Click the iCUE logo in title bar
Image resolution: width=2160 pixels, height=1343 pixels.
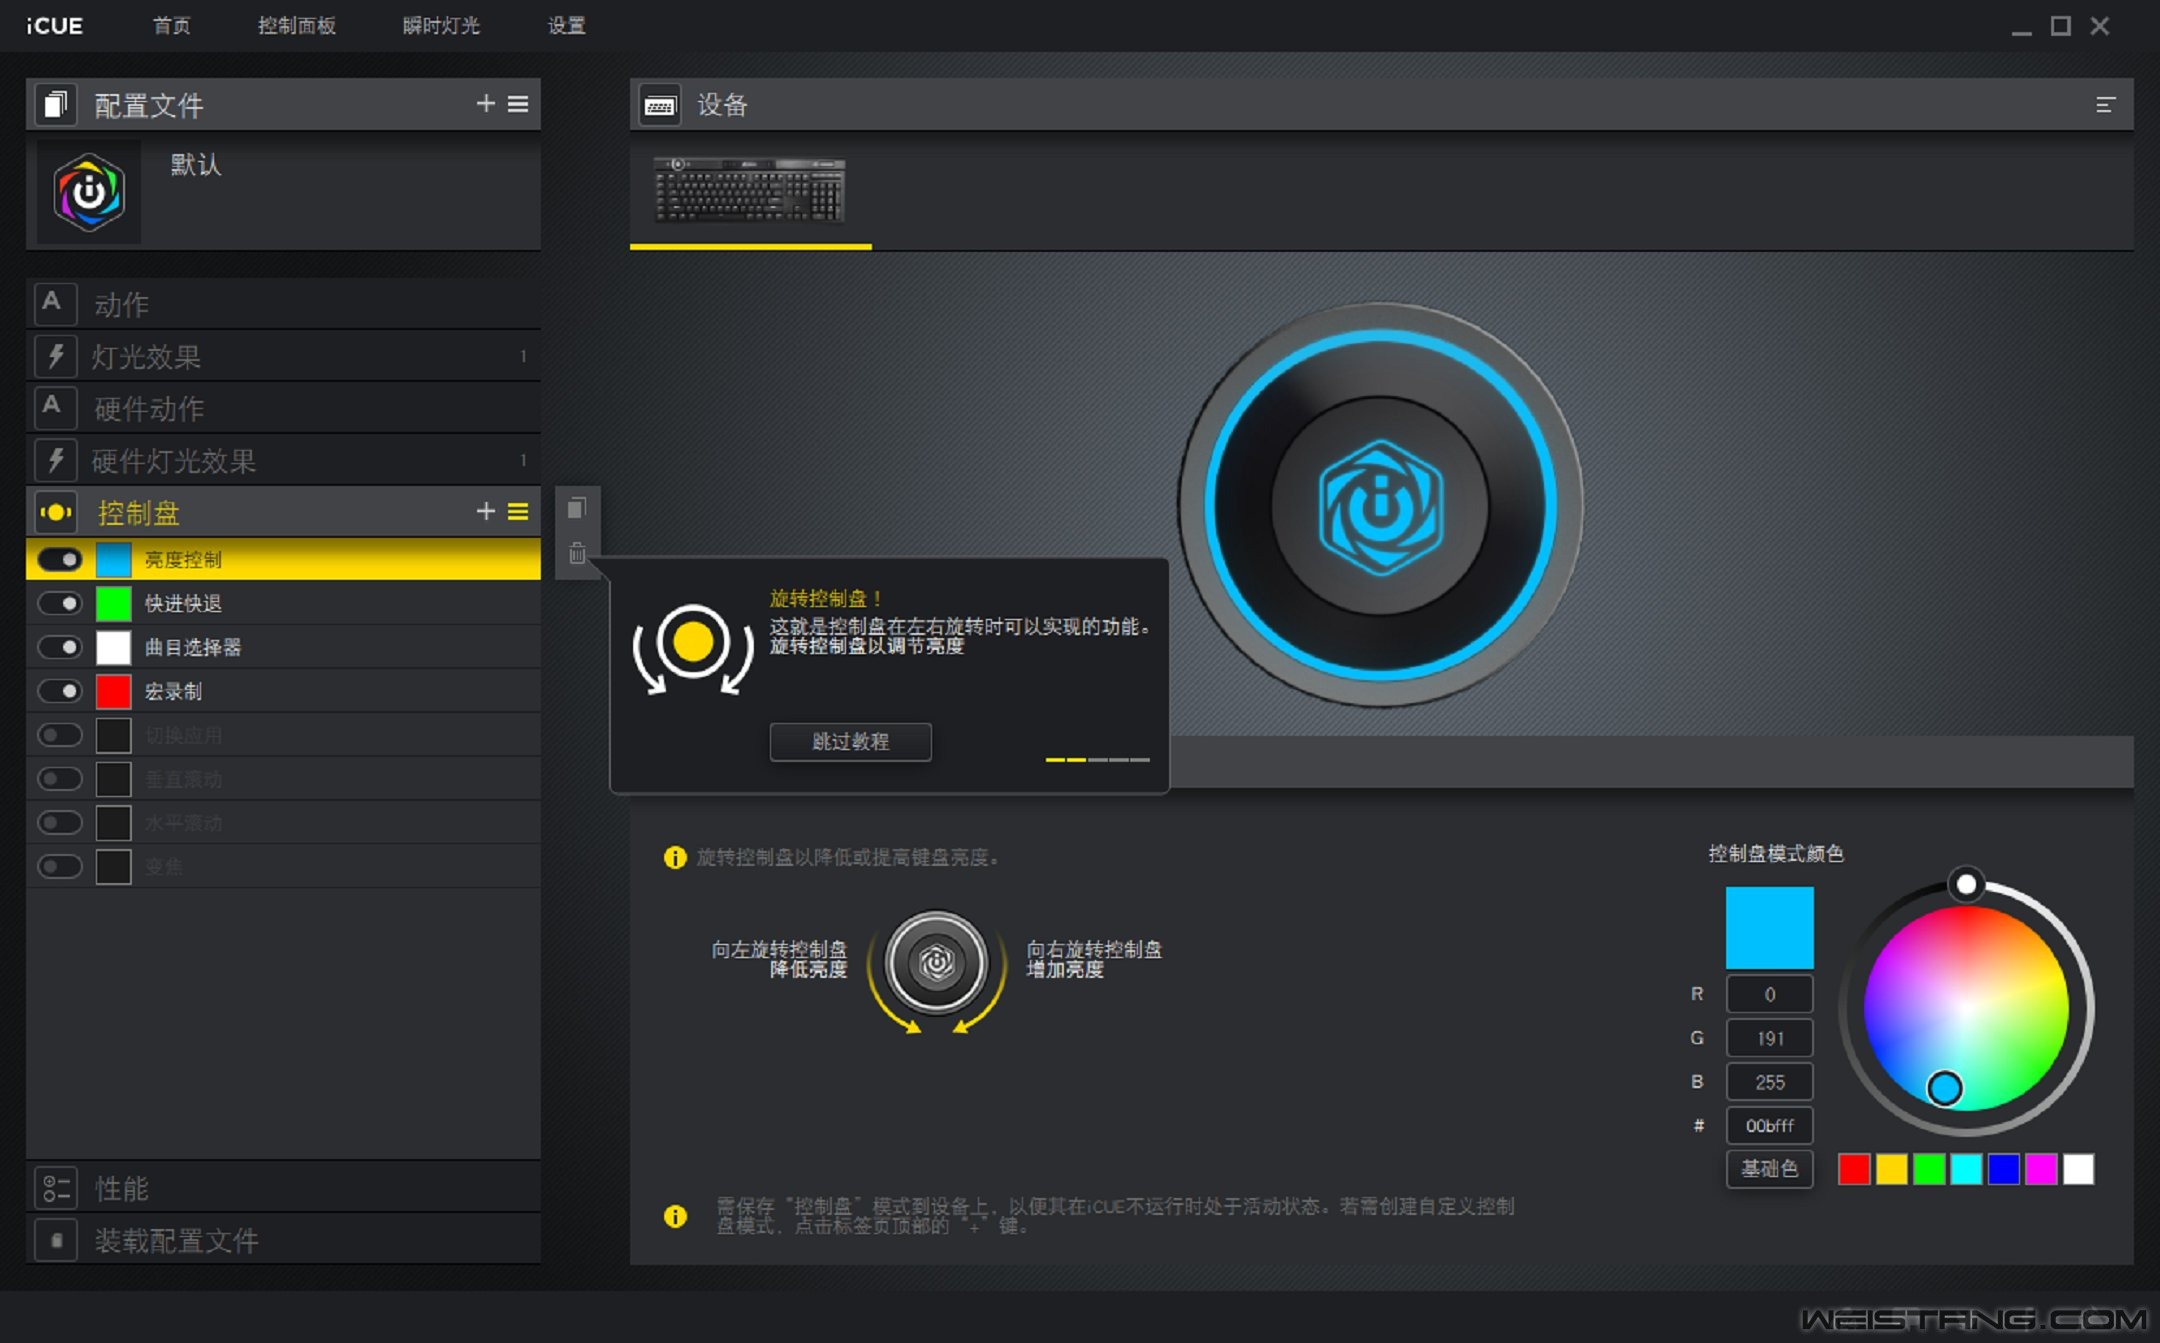click(54, 26)
